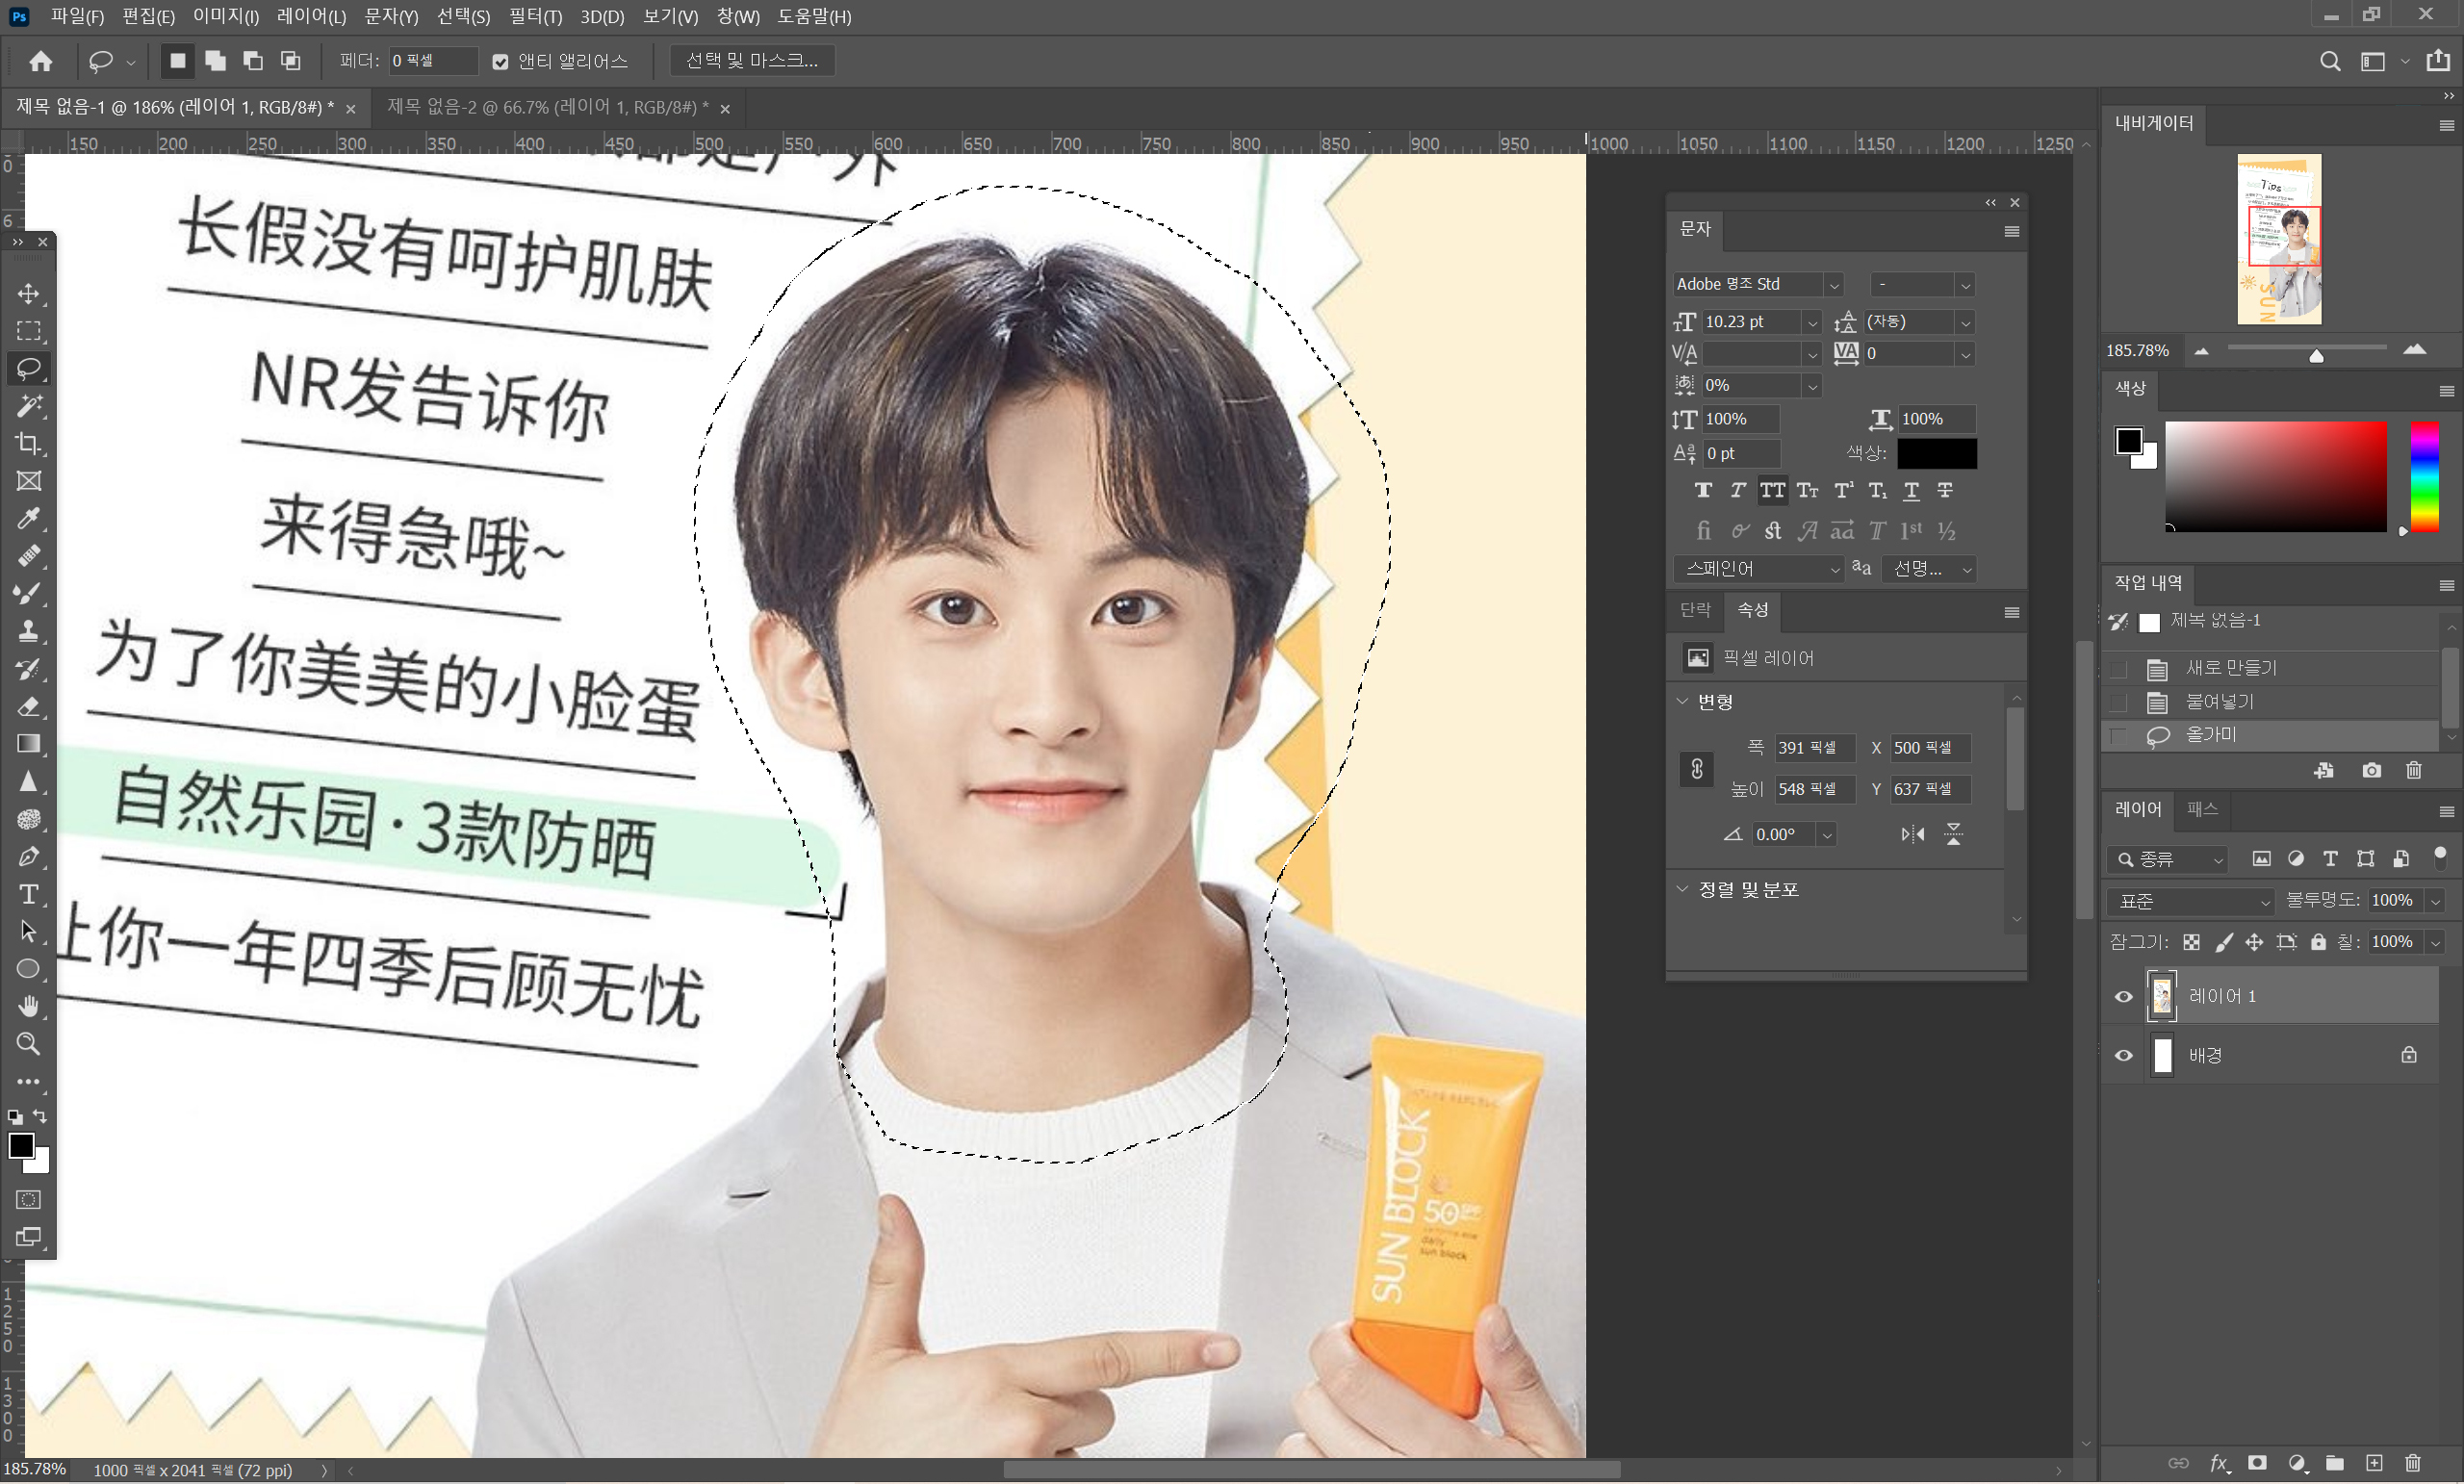
Task: Open the Adobe 명조 Std font dropdown
Action: 1833,285
